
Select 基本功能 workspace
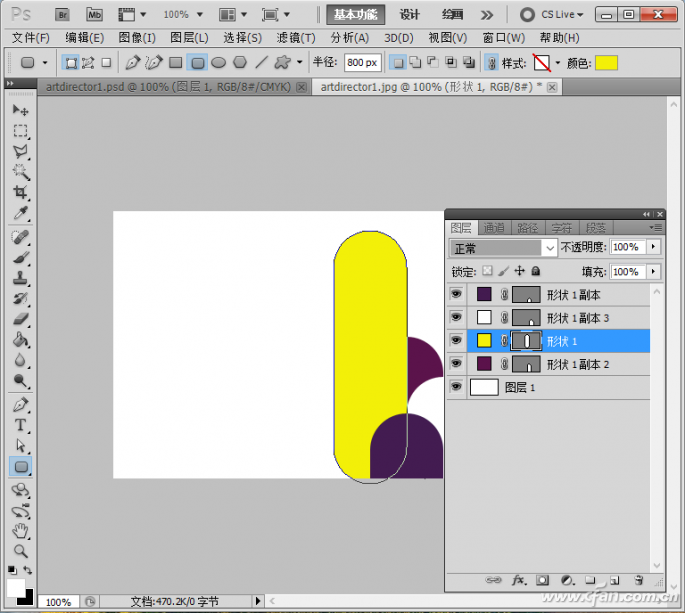356,15
